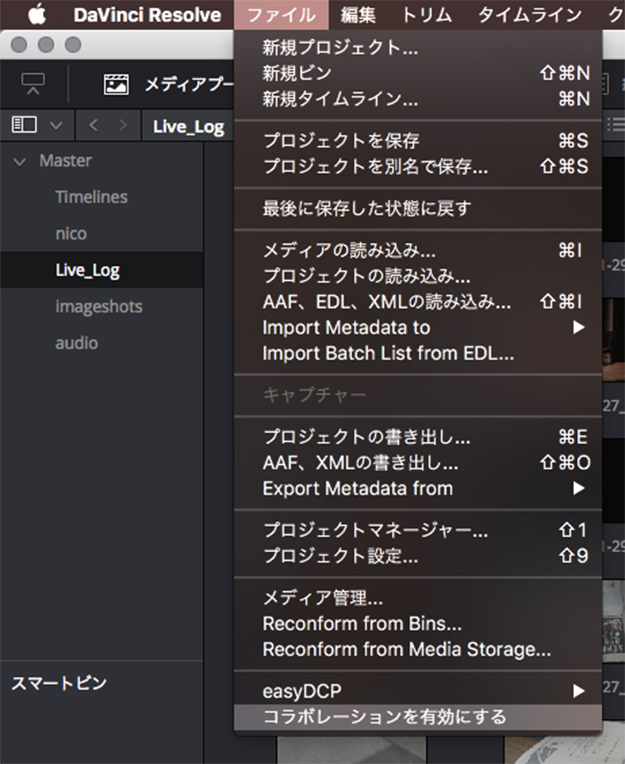Choose 新規プロジェクト from the file menu
The height and width of the screenshot is (764, 625).
click(x=340, y=47)
